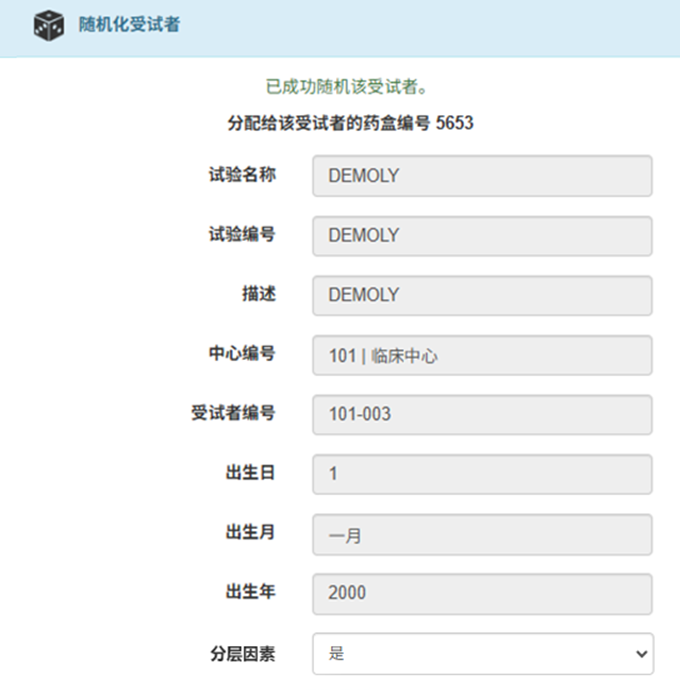This screenshot has height=691, width=680.
Task: Select the 描述 field containing DEMOLY
Action: (482, 295)
